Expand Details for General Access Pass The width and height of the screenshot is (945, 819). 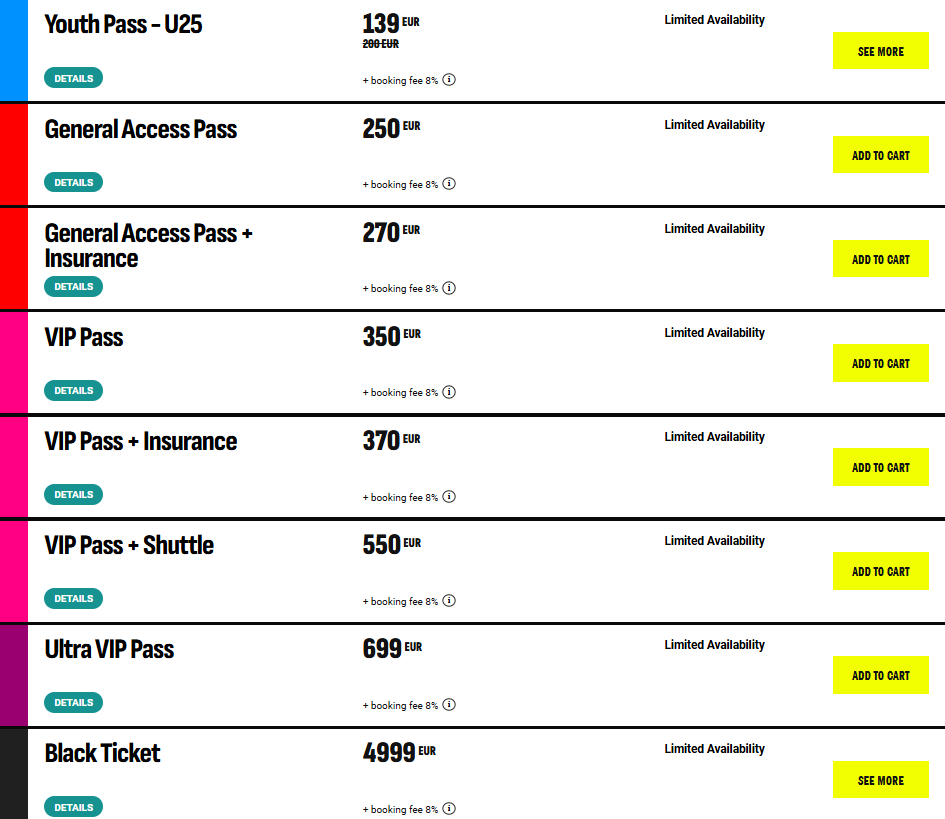click(x=74, y=182)
